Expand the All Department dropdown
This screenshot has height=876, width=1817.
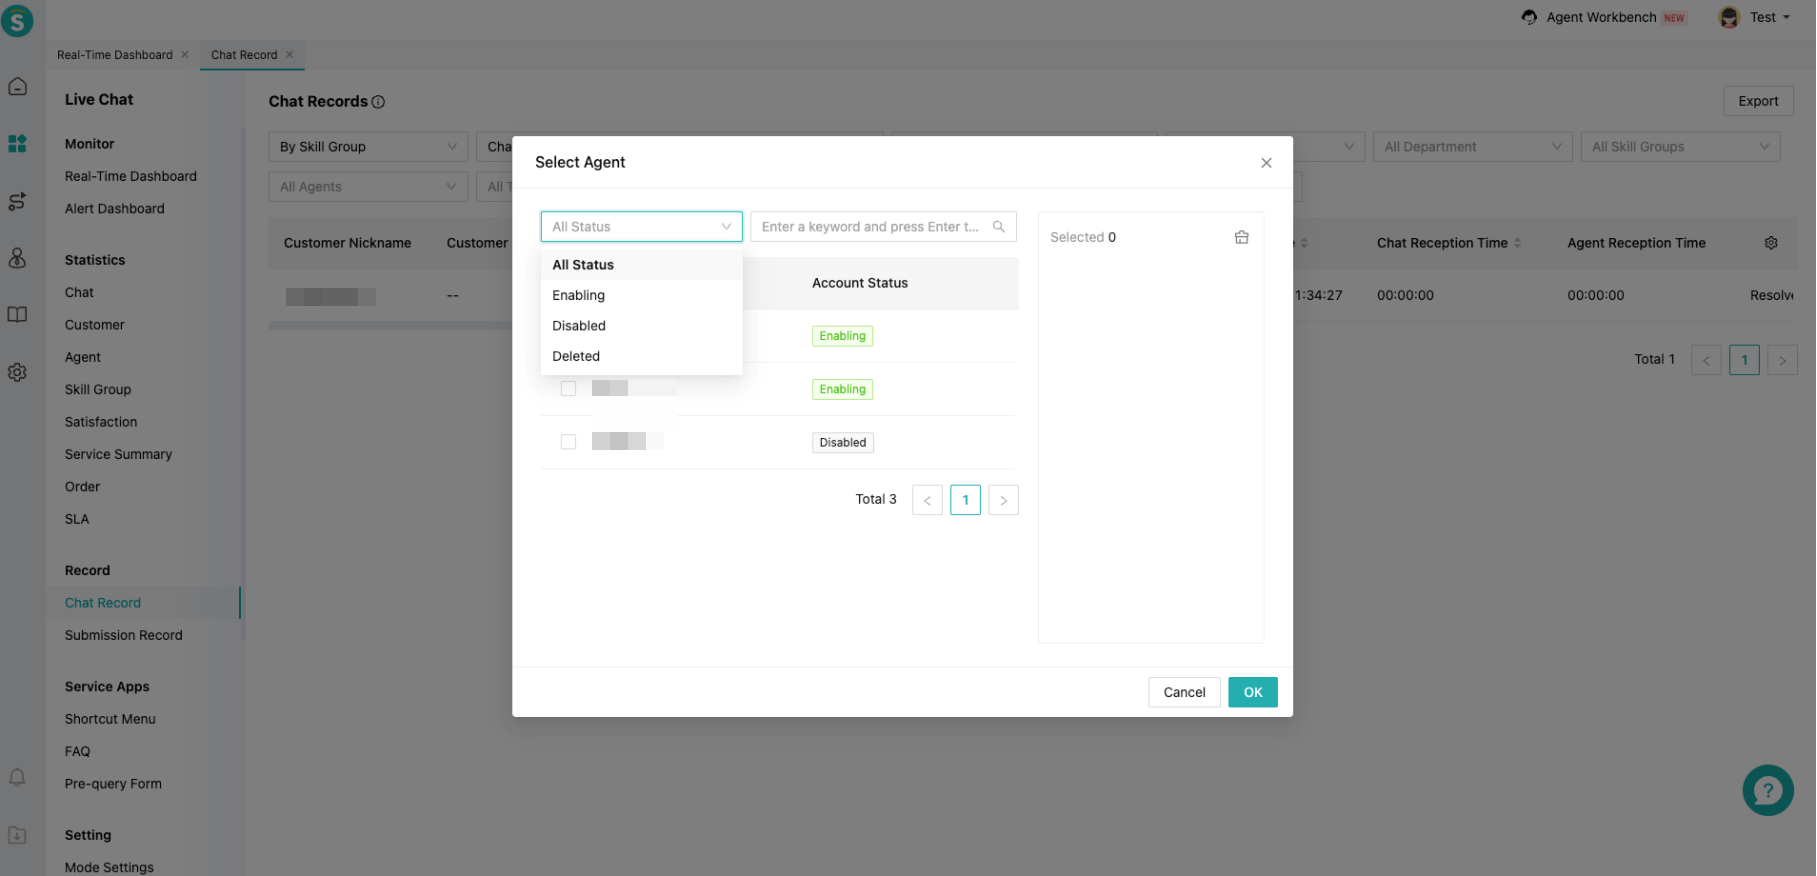click(x=1471, y=147)
